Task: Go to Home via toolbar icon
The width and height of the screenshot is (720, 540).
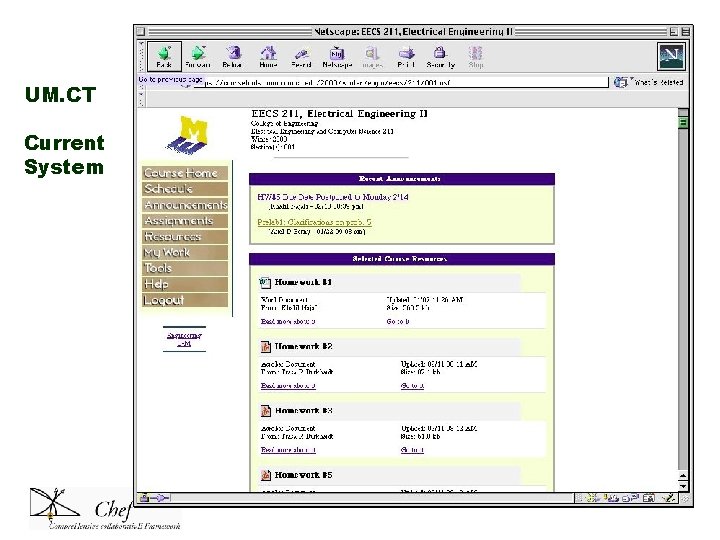Action: pyautogui.click(x=268, y=57)
